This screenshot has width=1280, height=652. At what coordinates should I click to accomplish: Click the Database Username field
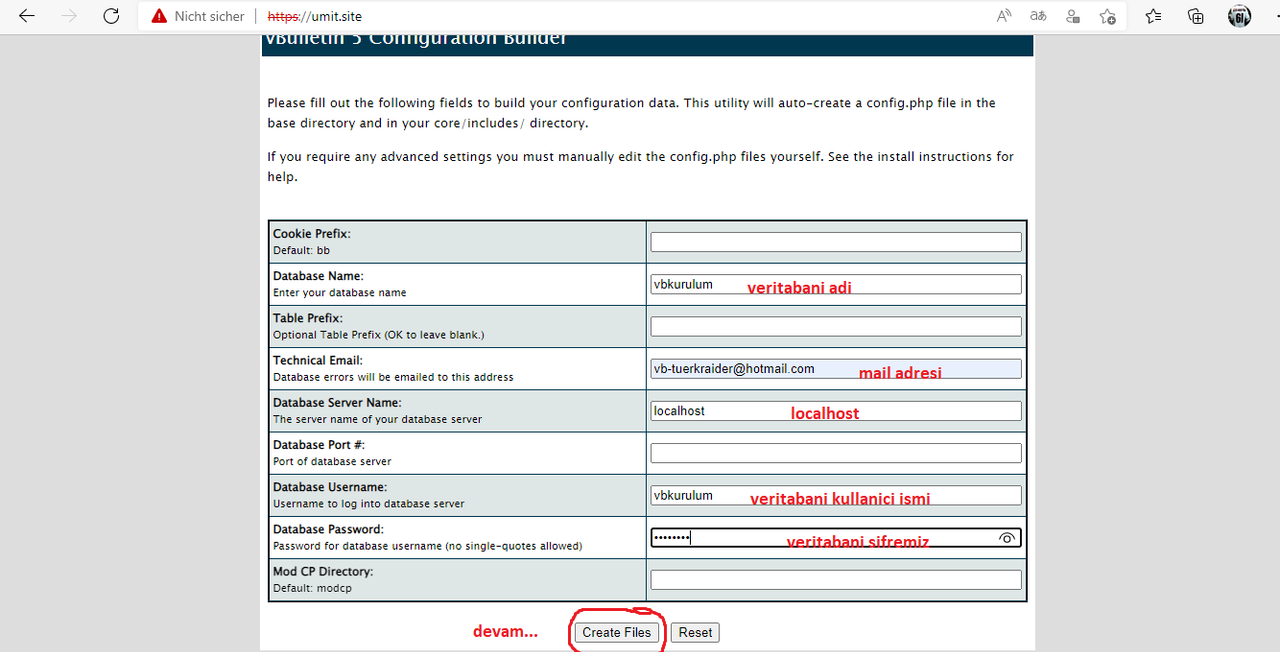click(836, 495)
